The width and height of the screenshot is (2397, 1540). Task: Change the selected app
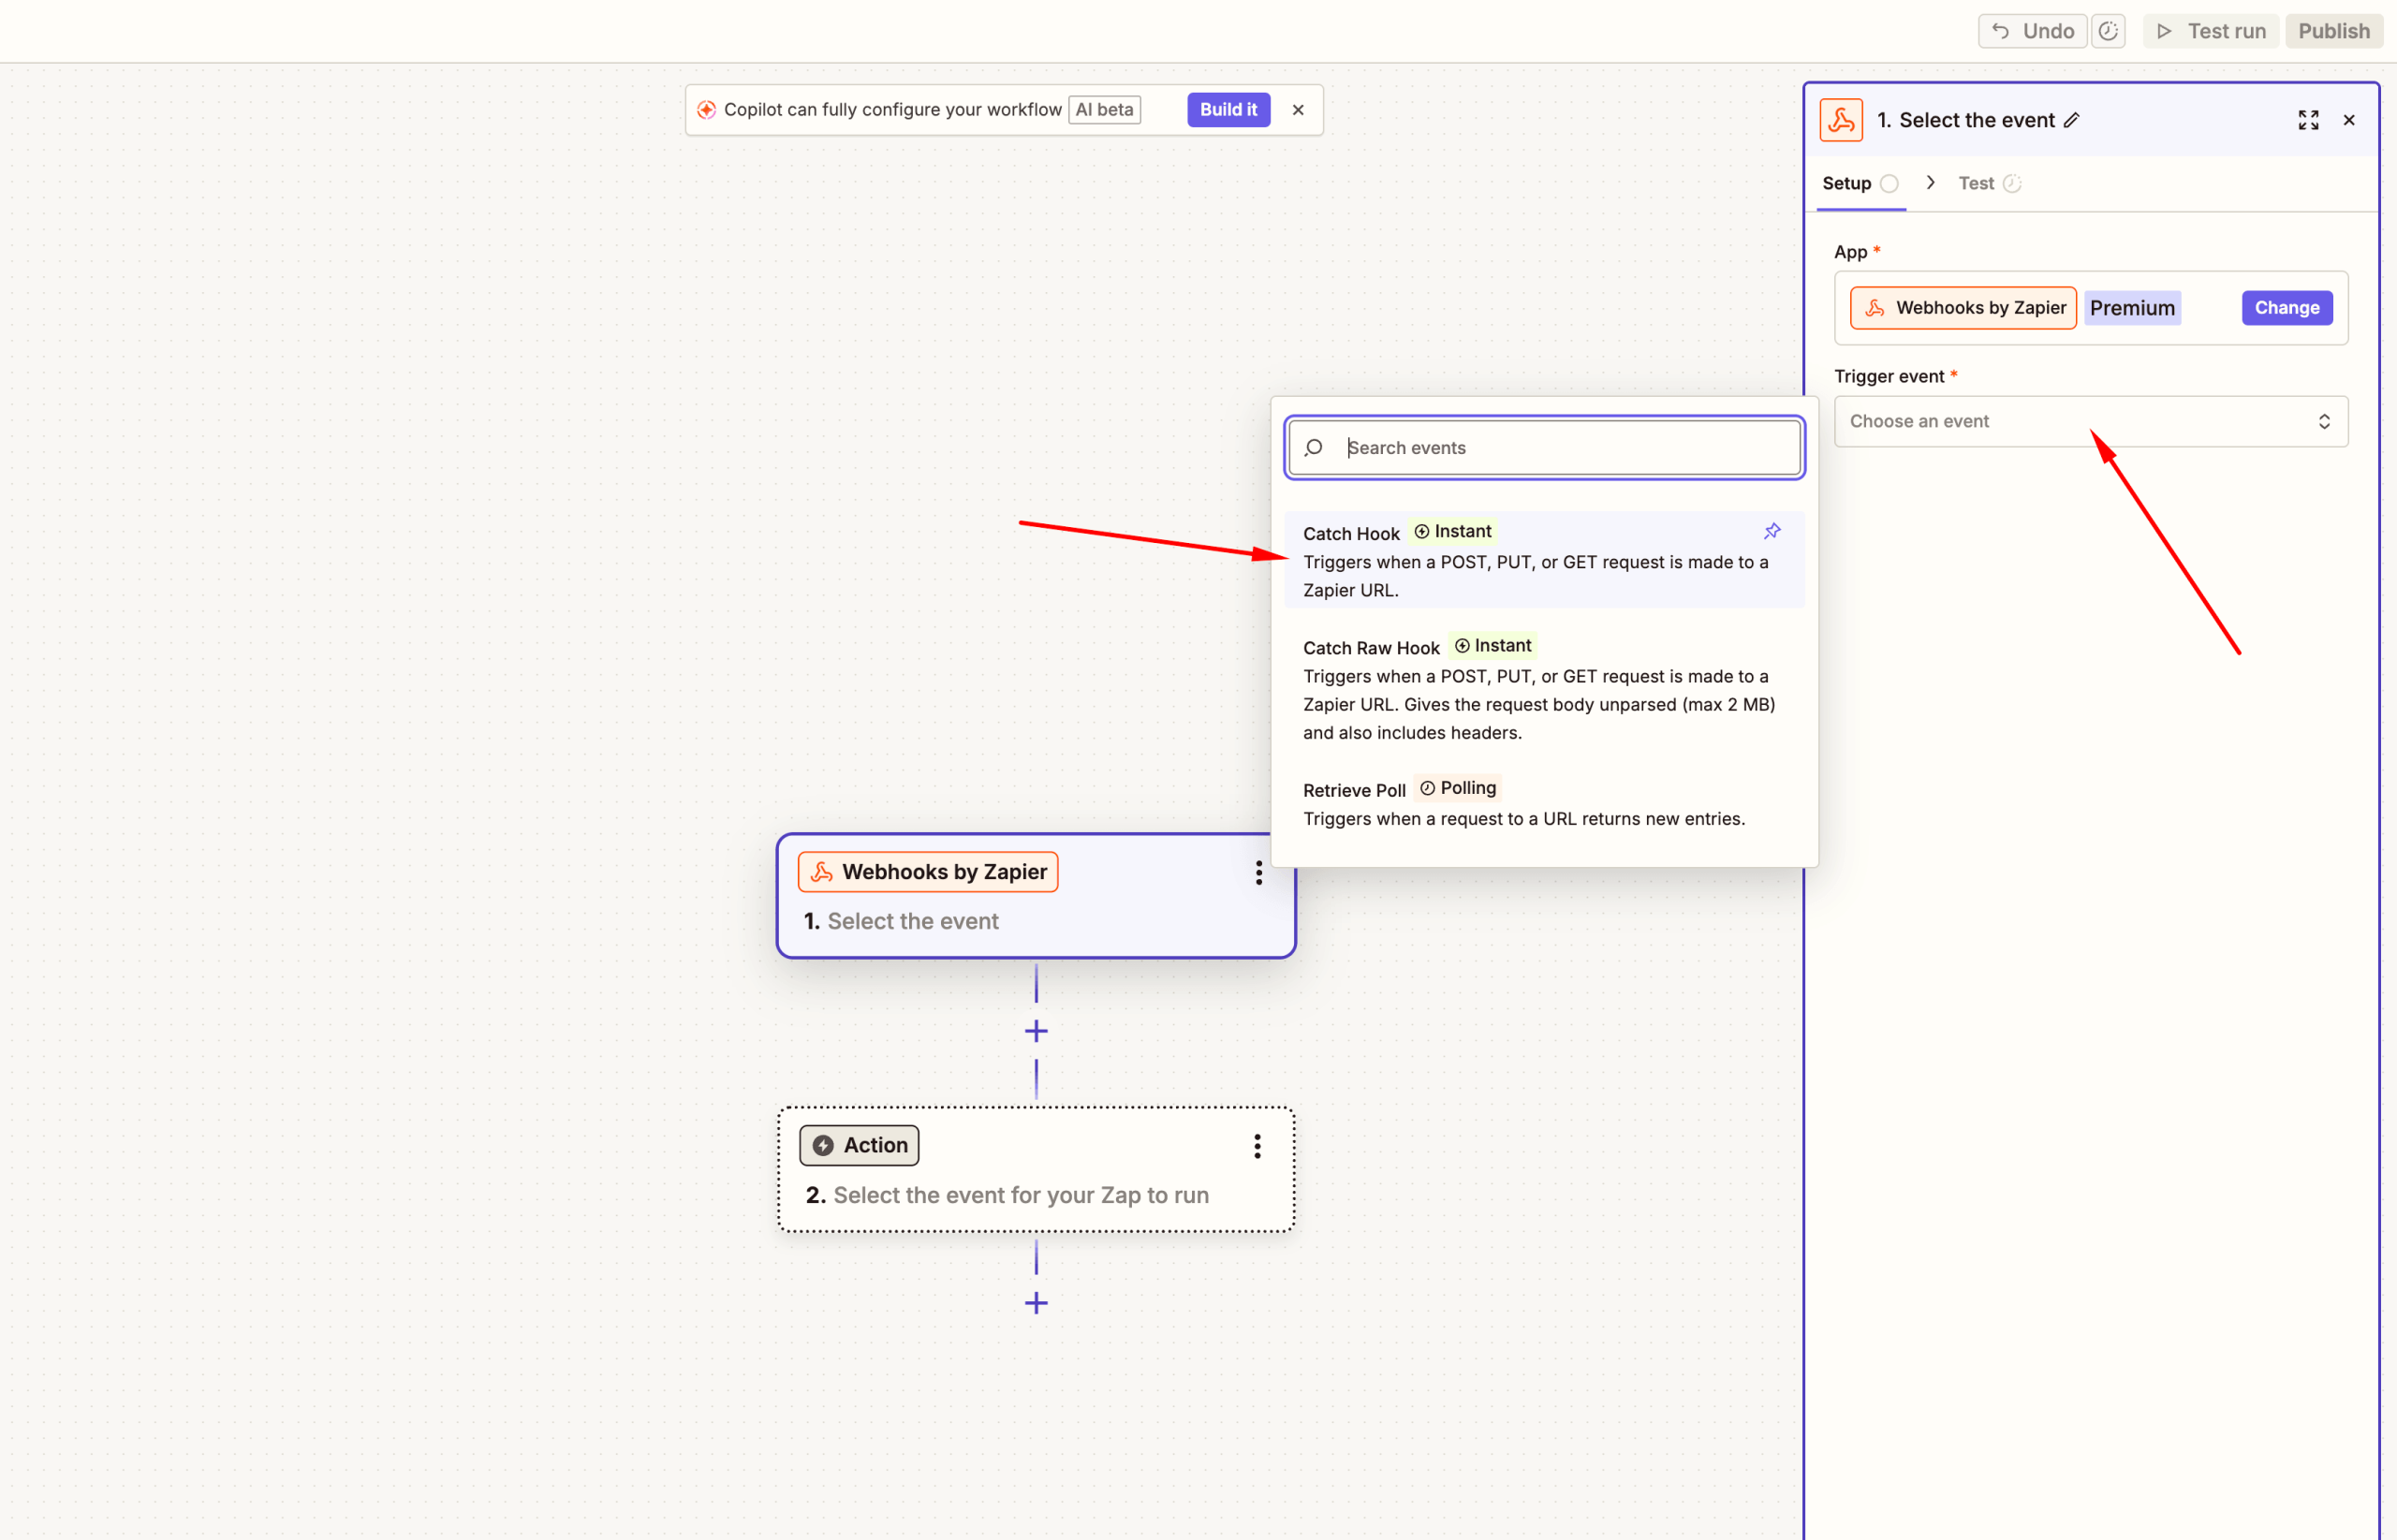tap(2286, 308)
